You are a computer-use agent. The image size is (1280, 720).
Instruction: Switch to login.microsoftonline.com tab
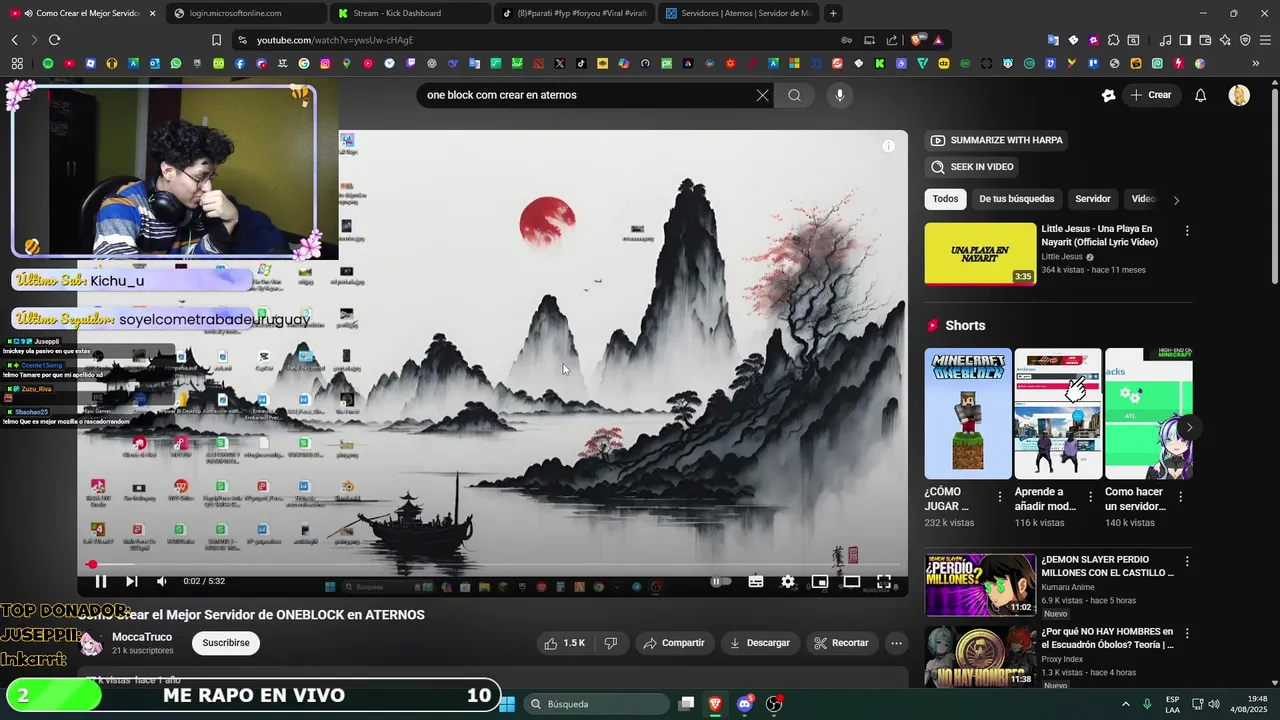(245, 13)
